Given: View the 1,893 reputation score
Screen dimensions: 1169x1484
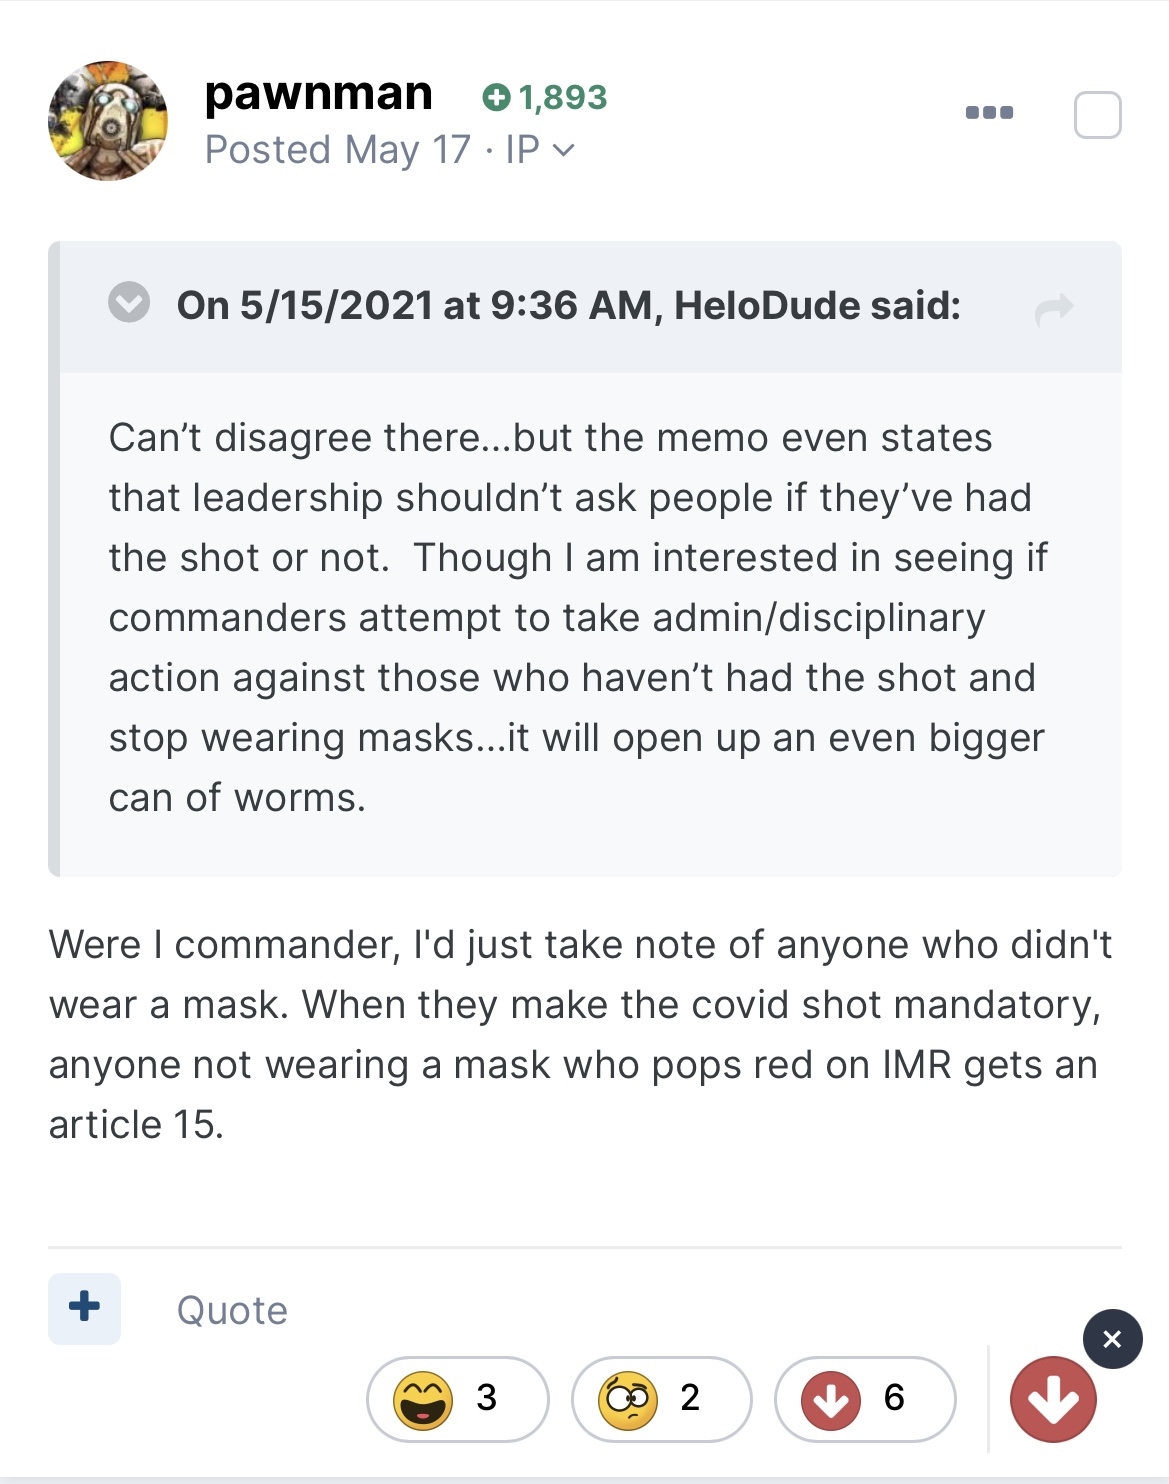Looking at the screenshot, I should pyautogui.click(x=545, y=97).
